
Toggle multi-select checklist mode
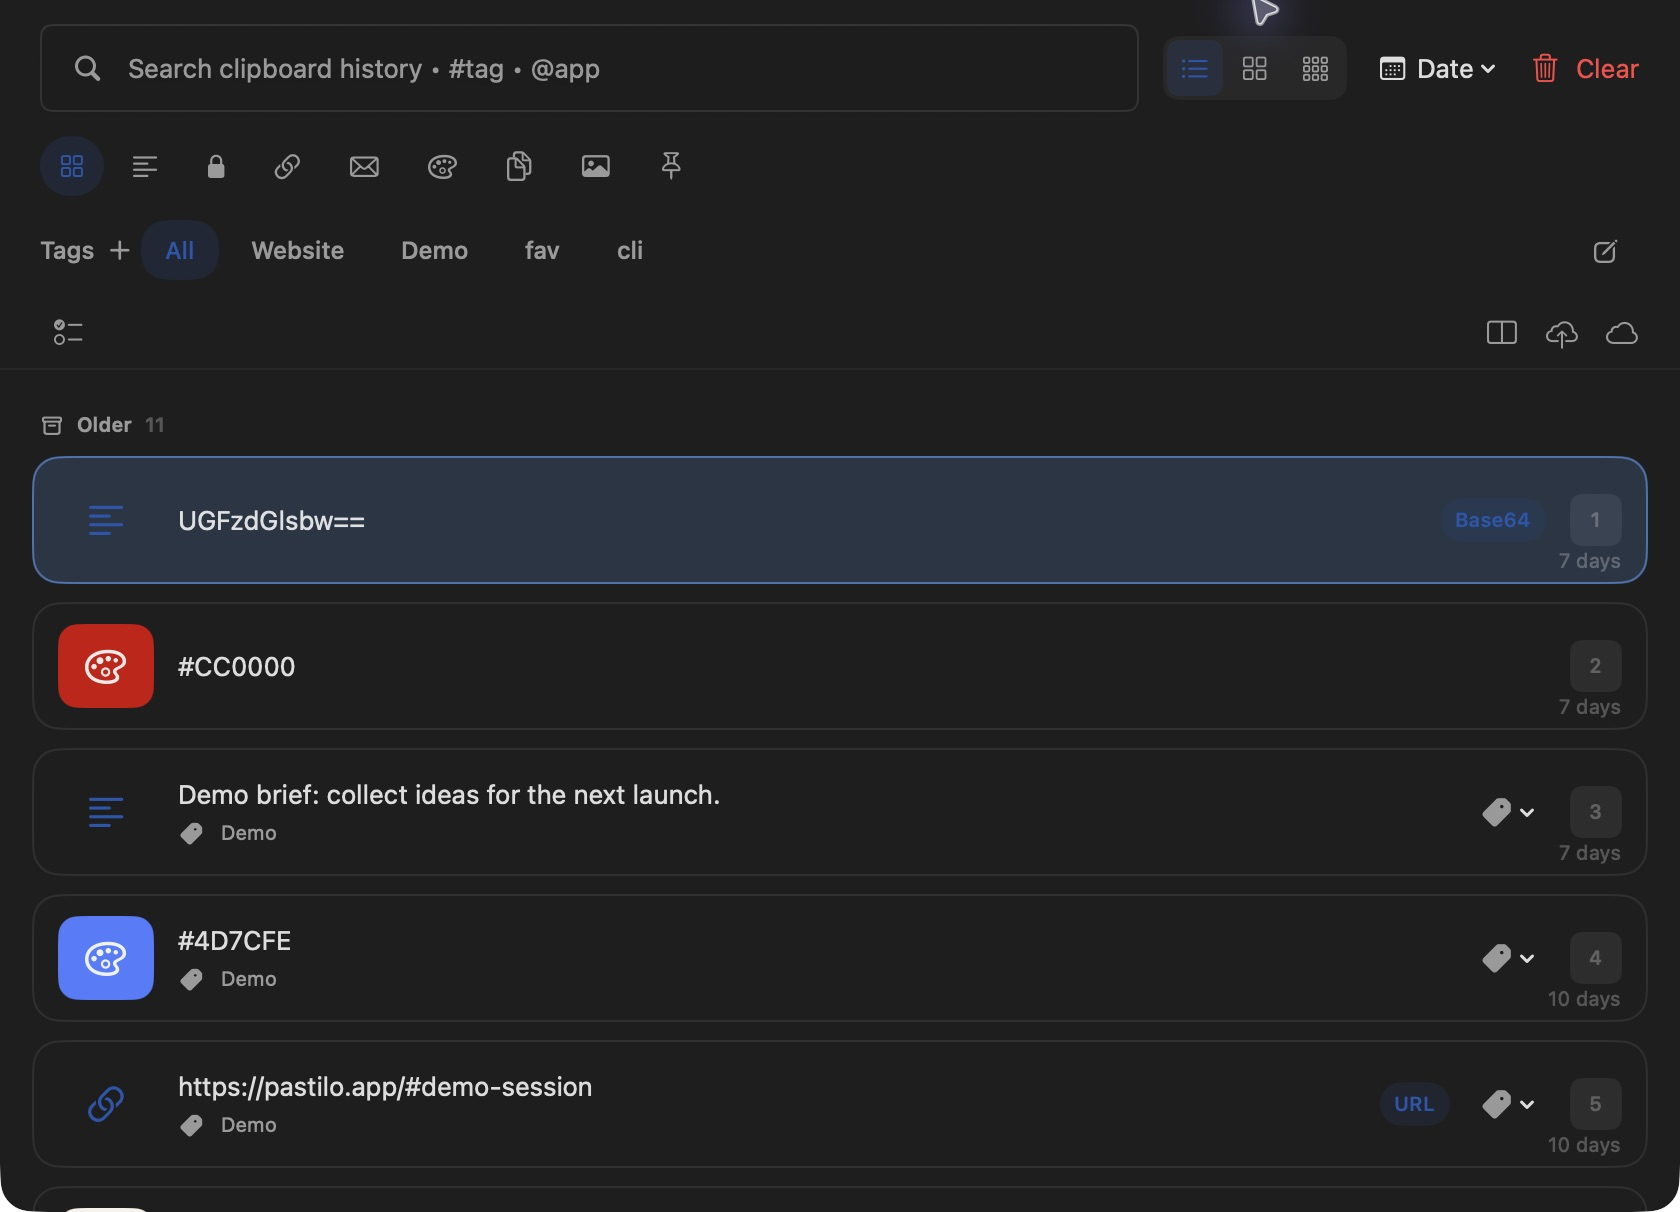click(68, 332)
